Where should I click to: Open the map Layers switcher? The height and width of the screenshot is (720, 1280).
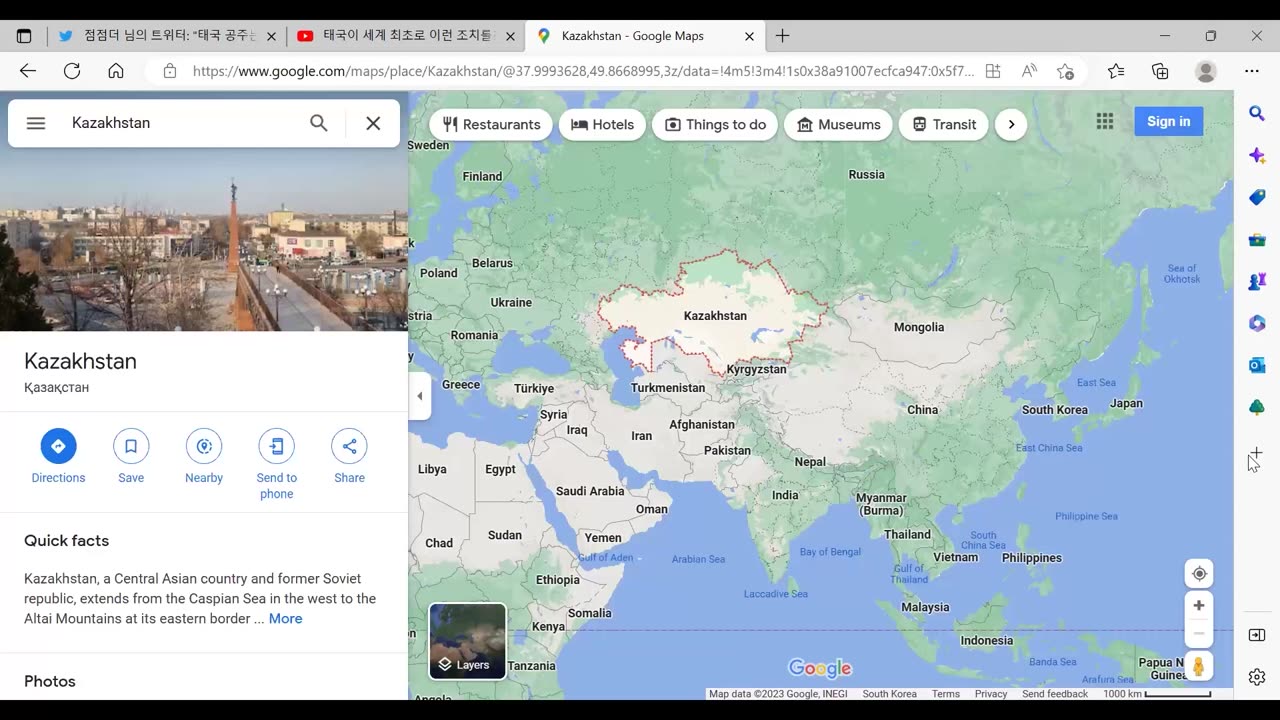click(467, 641)
